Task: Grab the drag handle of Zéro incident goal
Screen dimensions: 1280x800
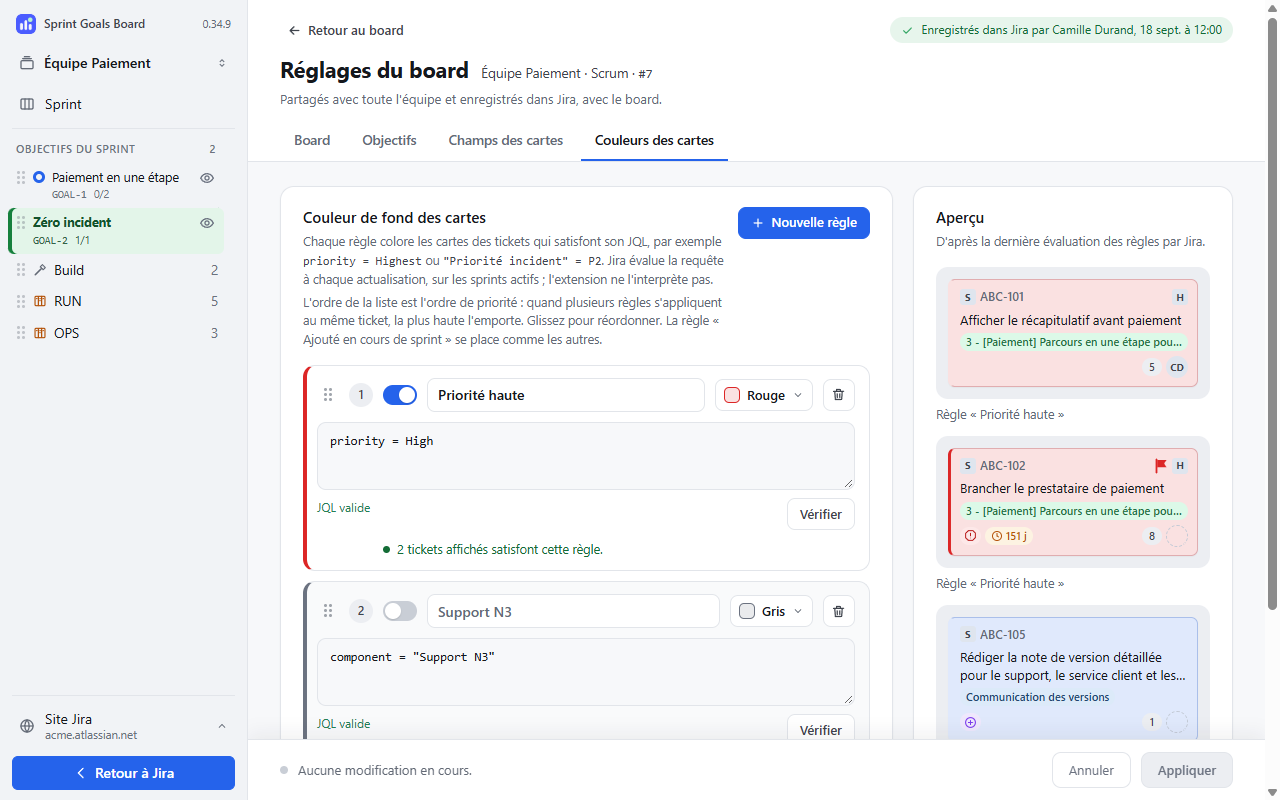Action: [x=21, y=222]
